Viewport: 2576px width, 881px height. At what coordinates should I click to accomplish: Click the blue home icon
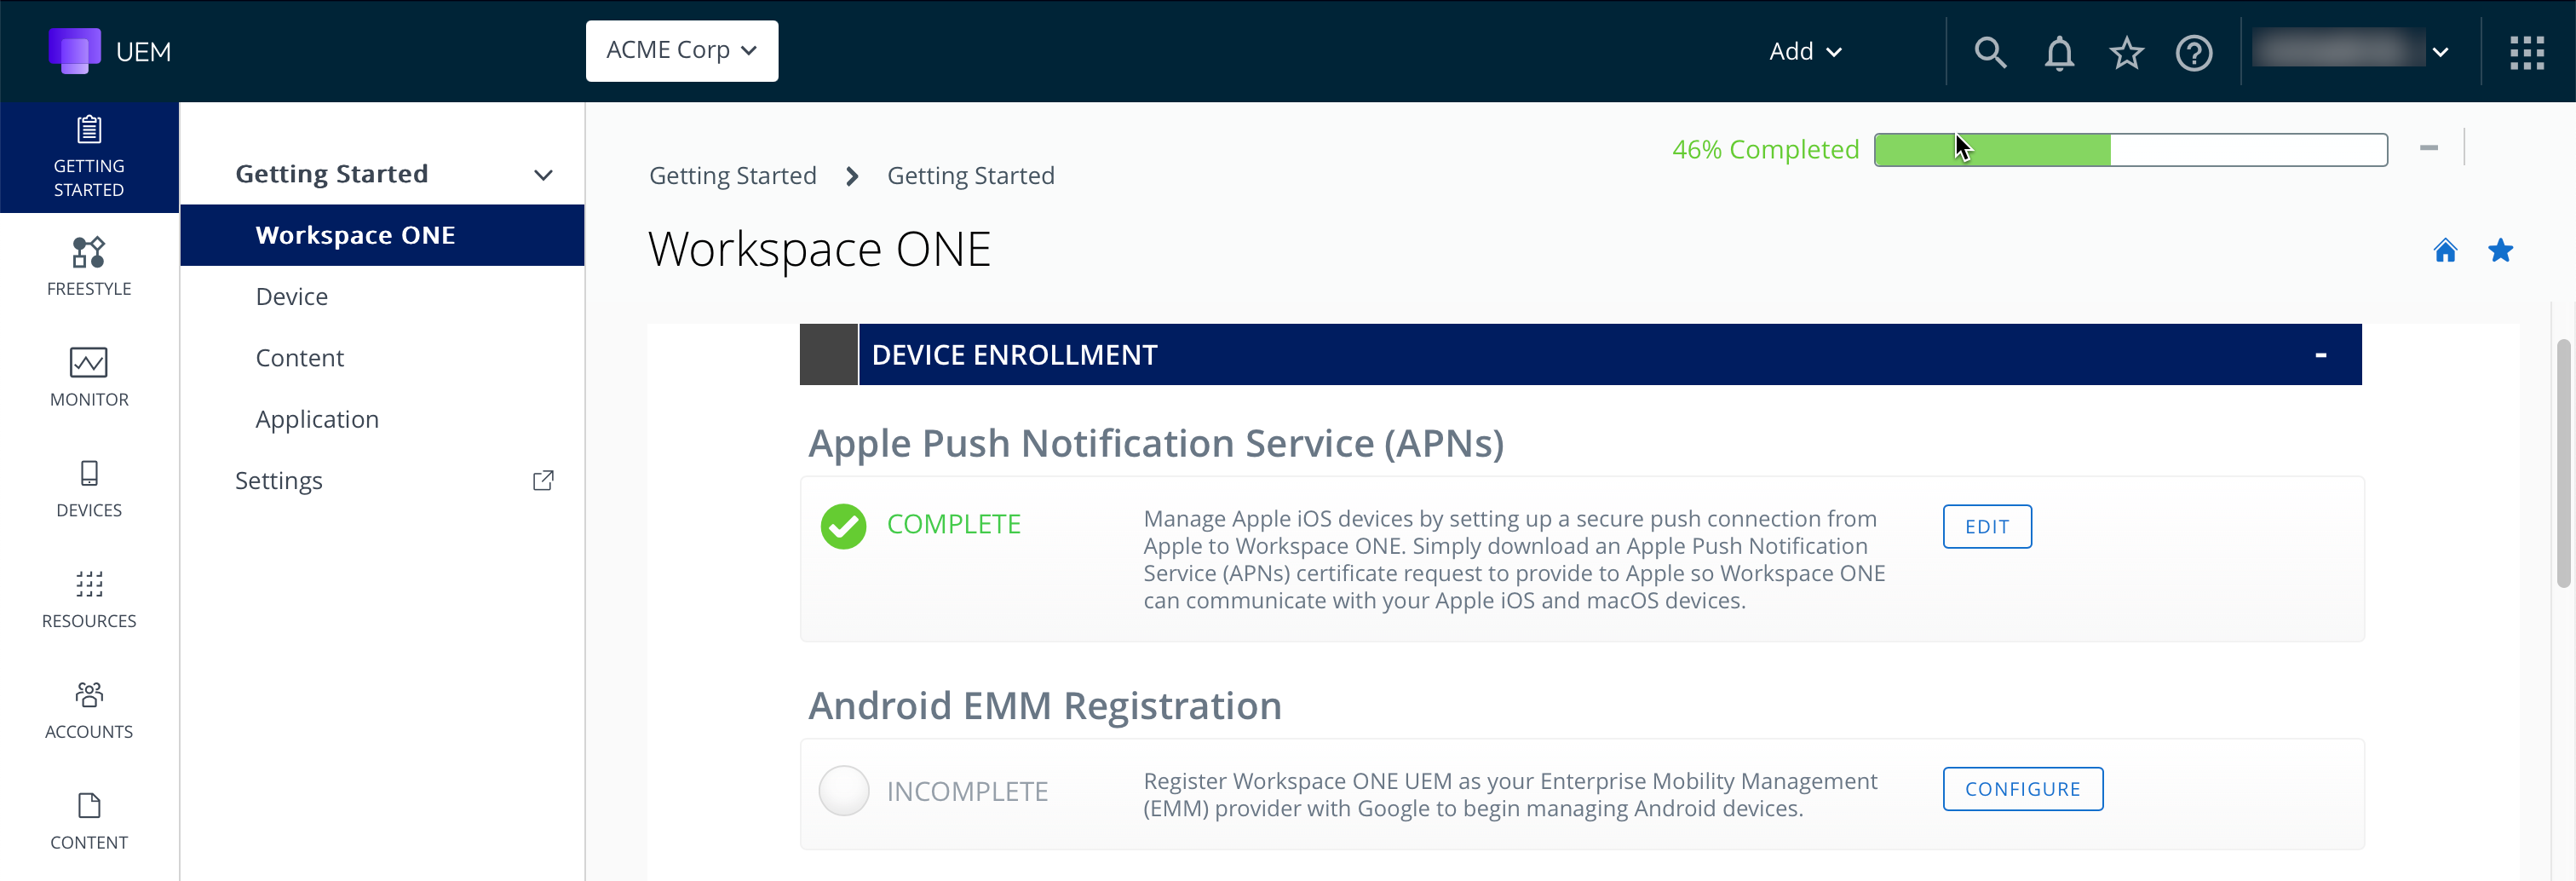[x=2445, y=250]
